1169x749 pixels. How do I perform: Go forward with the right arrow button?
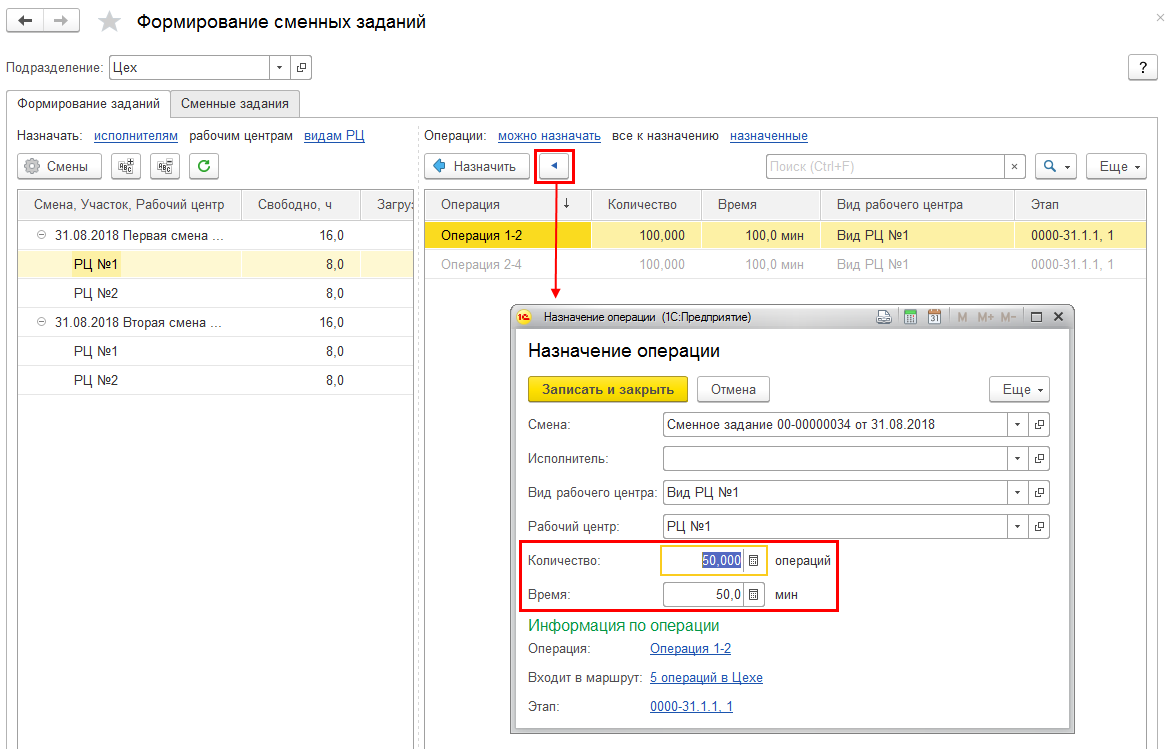coord(61,21)
